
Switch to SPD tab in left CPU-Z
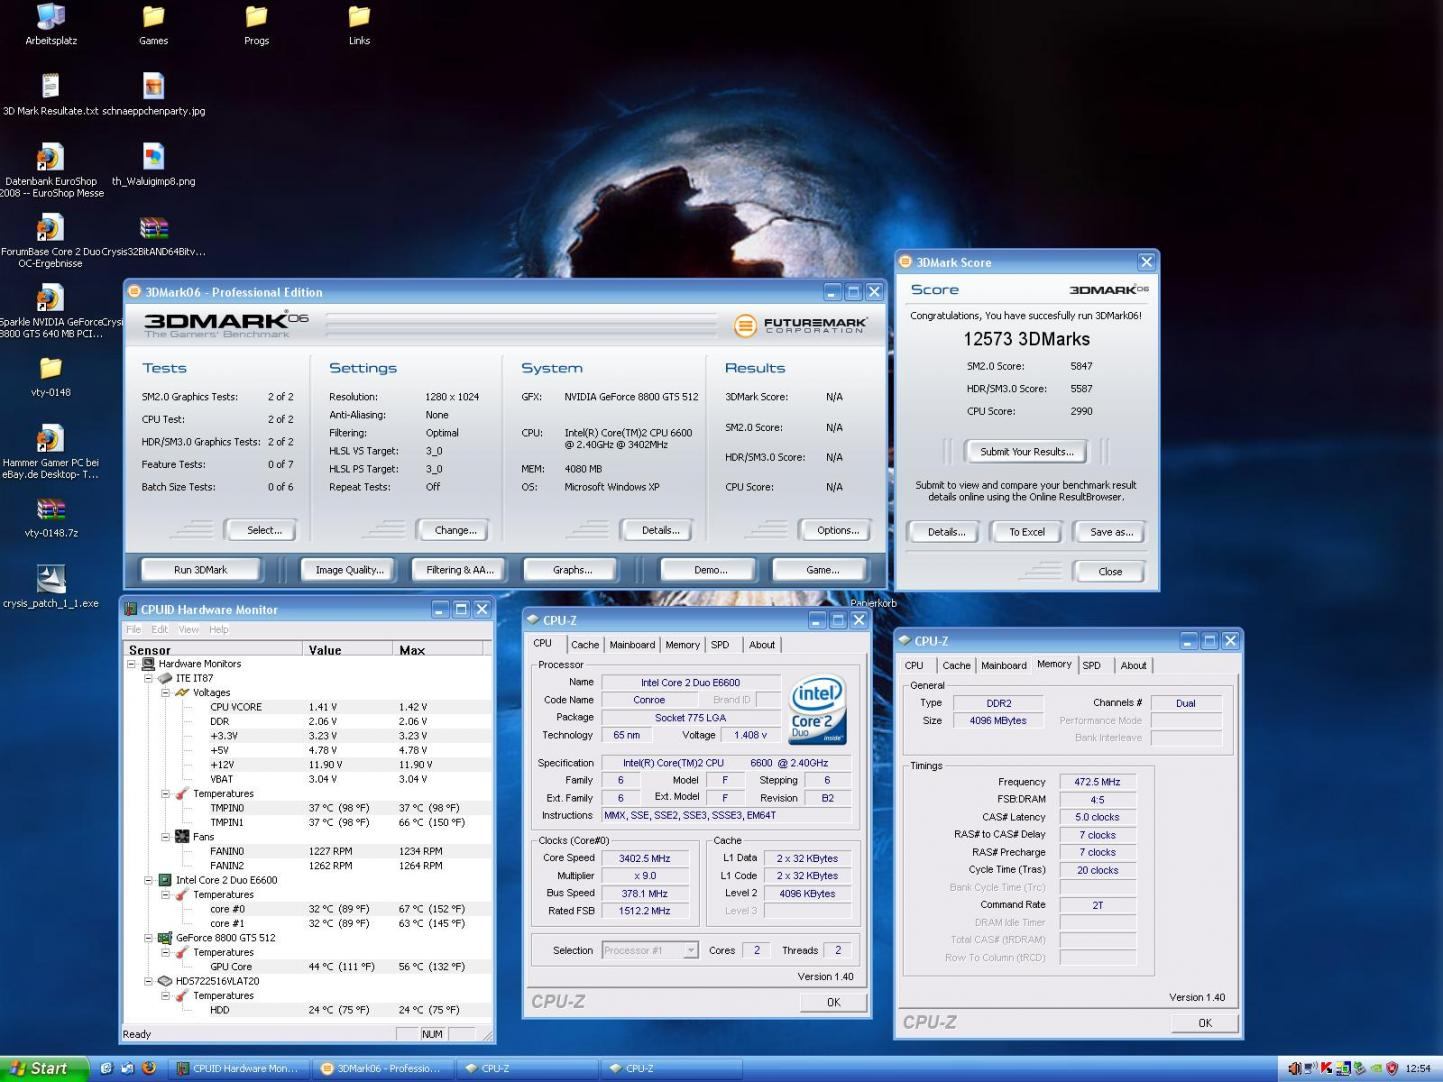720,645
